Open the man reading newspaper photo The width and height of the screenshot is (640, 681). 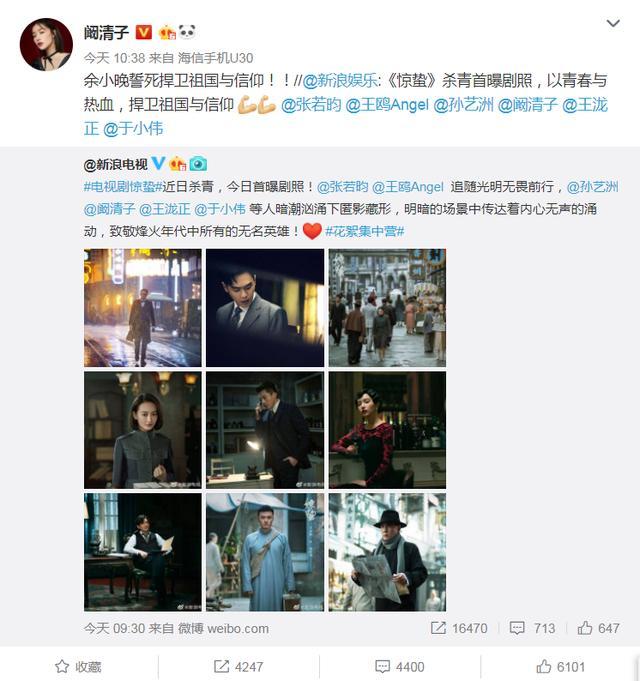[x=387, y=552]
